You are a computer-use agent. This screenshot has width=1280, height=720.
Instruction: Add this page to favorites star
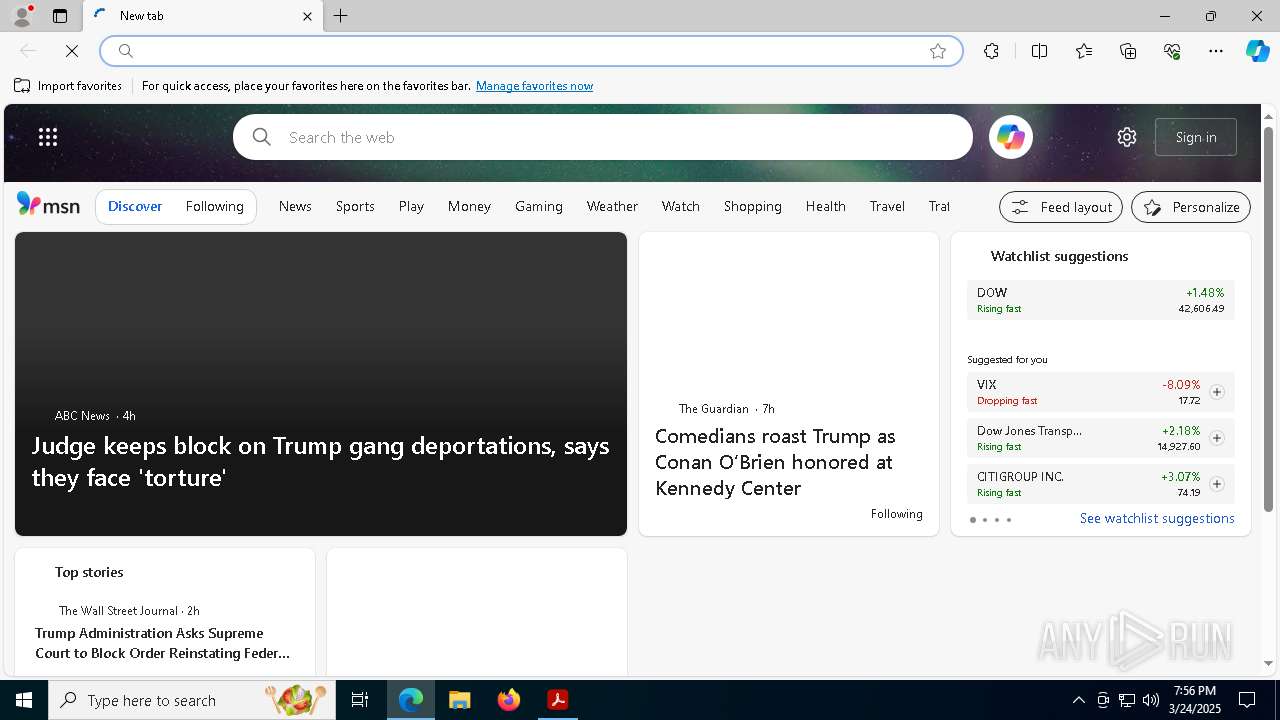pos(938,51)
